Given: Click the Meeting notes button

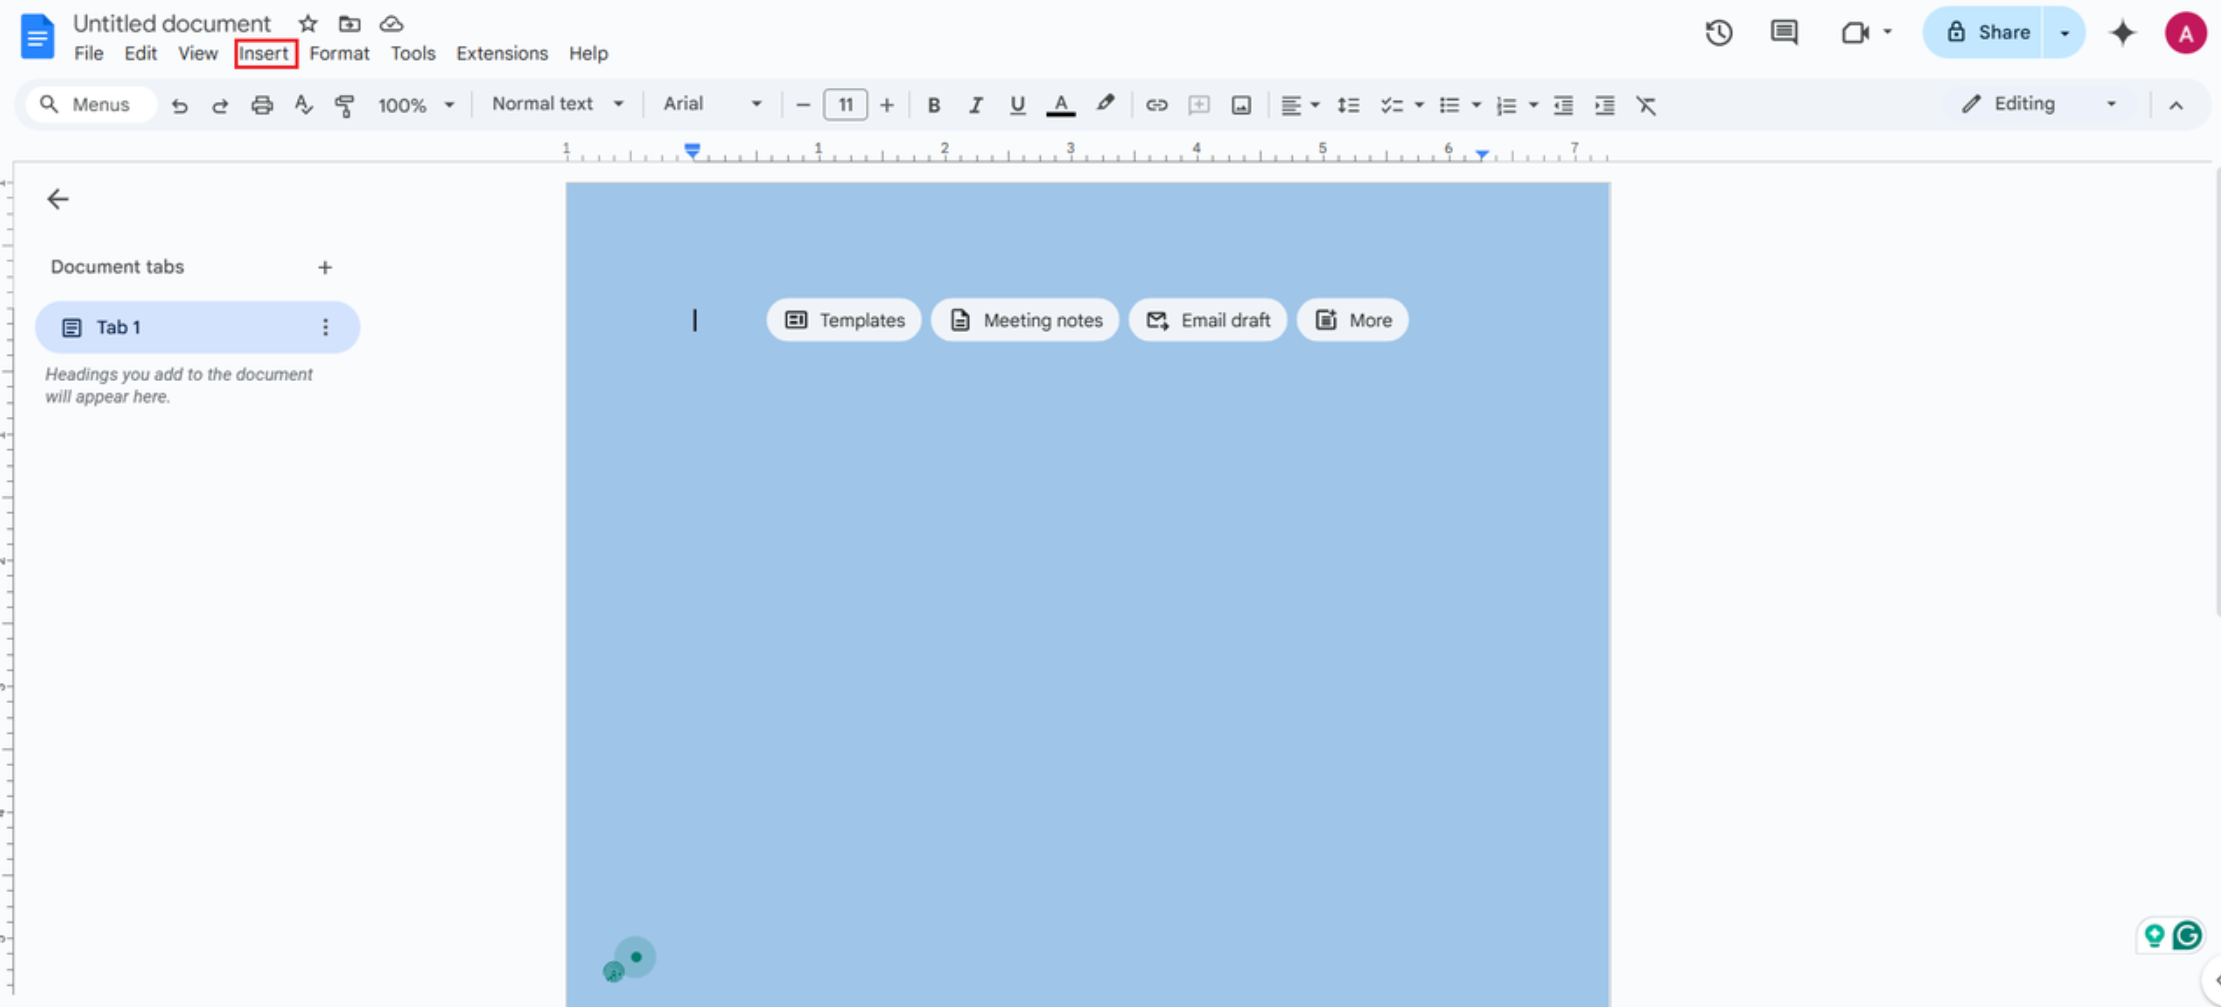Looking at the screenshot, I should click(1024, 320).
